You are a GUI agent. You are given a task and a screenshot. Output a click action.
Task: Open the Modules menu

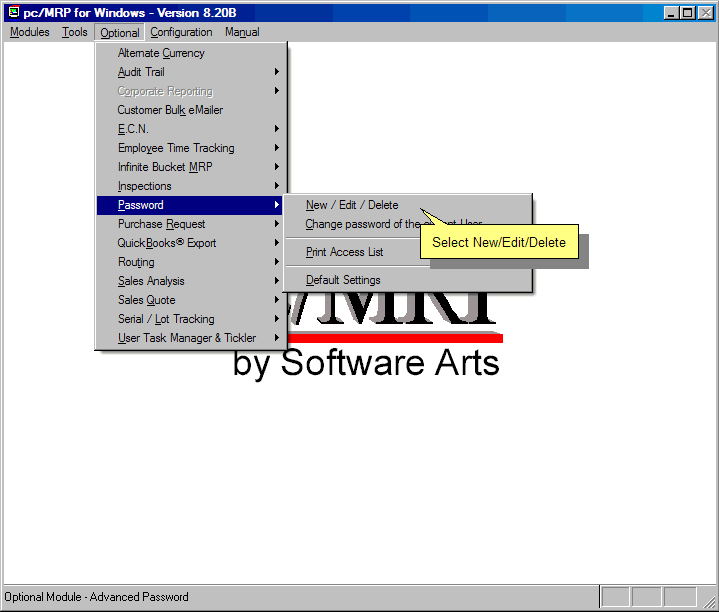point(29,32)
